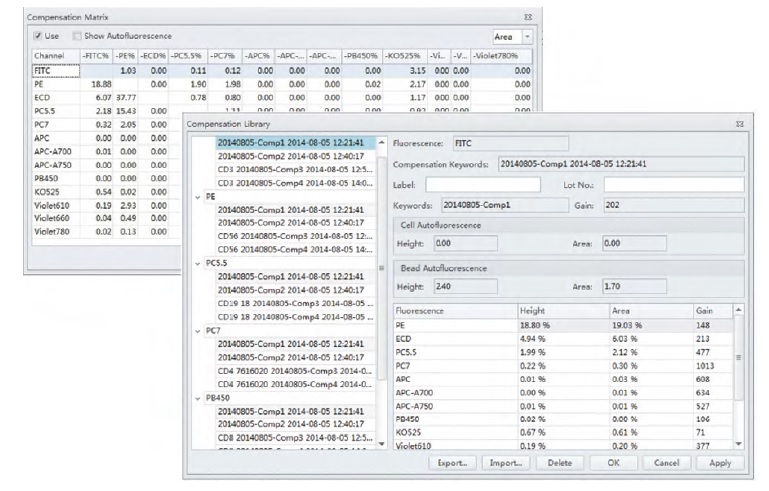769x491 pixels.
Task: Select the APC-A700 row in fluorescence table
Action: pos(563,392)
